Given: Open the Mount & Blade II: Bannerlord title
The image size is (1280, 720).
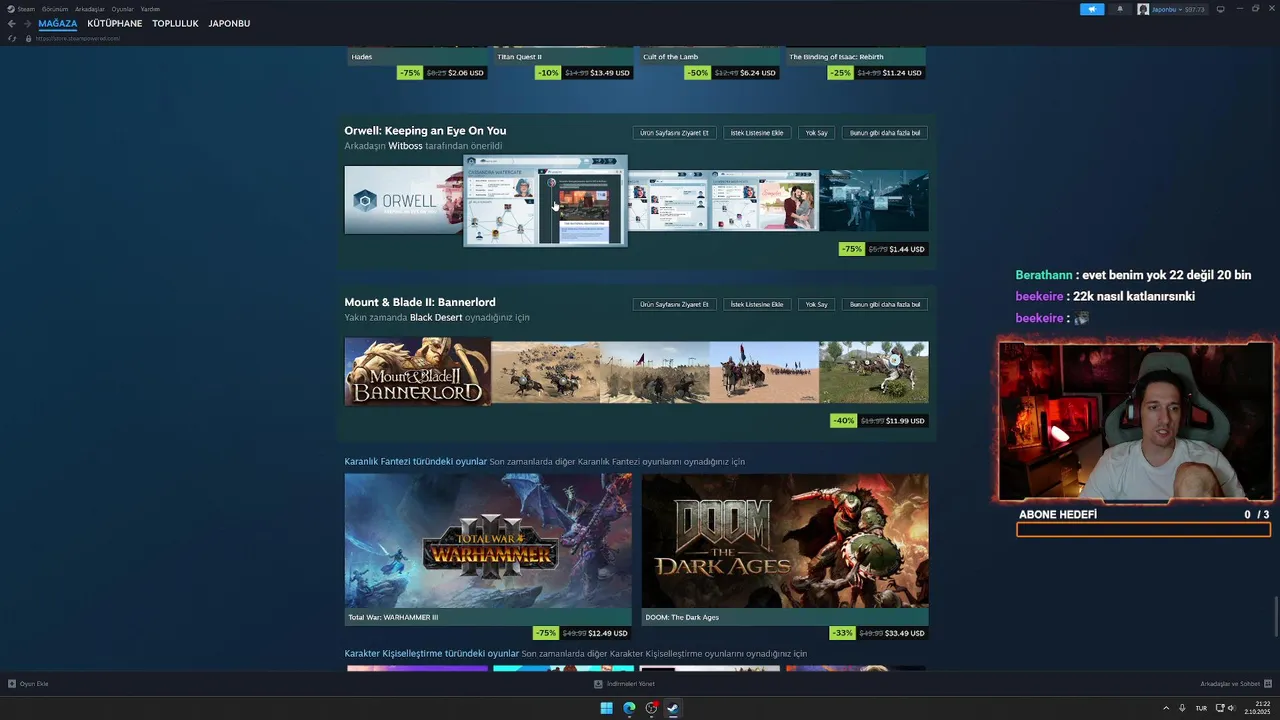Looking at the screenshot, I should click(x=420, y=302).
